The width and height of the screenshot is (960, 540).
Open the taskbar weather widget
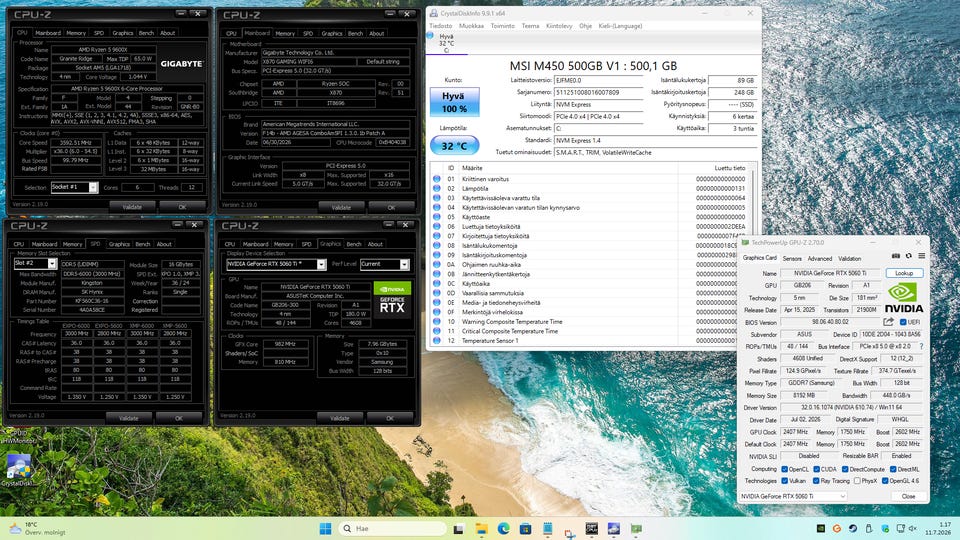(x=38, y=528)
